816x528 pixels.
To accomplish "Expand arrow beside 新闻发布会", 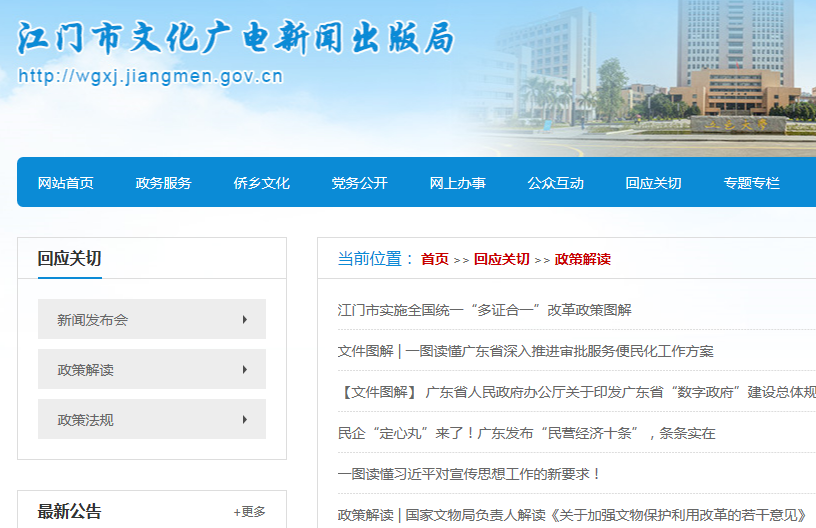I will pyautogui.click(x=244, y=320).
